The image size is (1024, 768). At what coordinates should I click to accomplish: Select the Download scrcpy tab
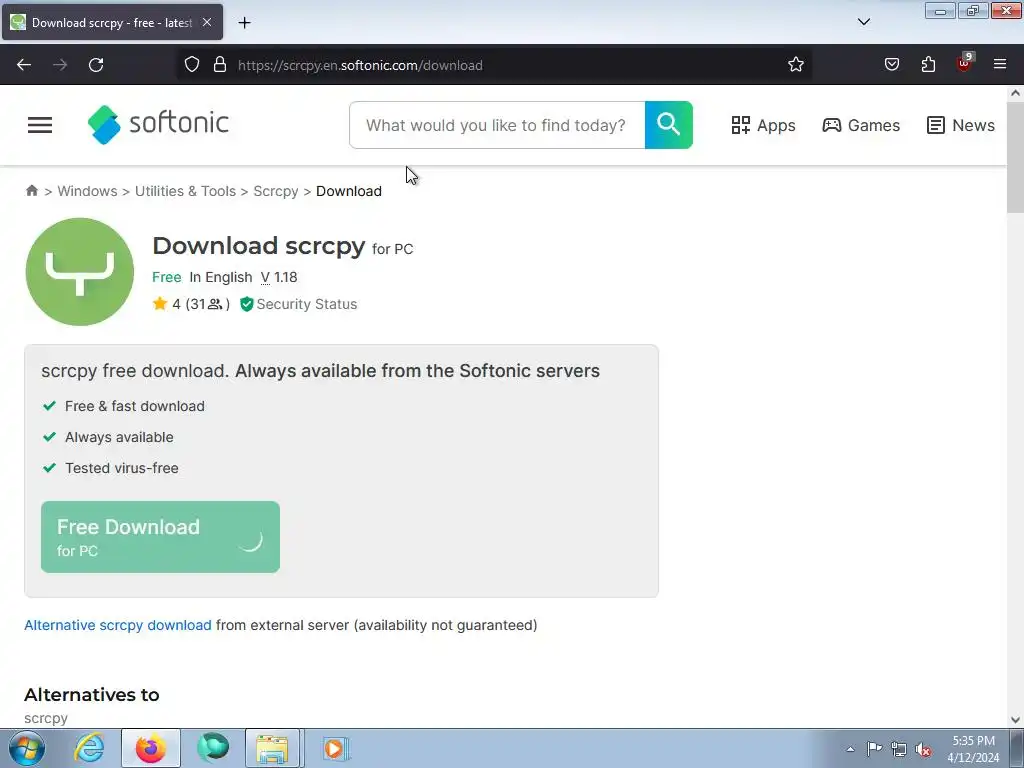point(112,22)
